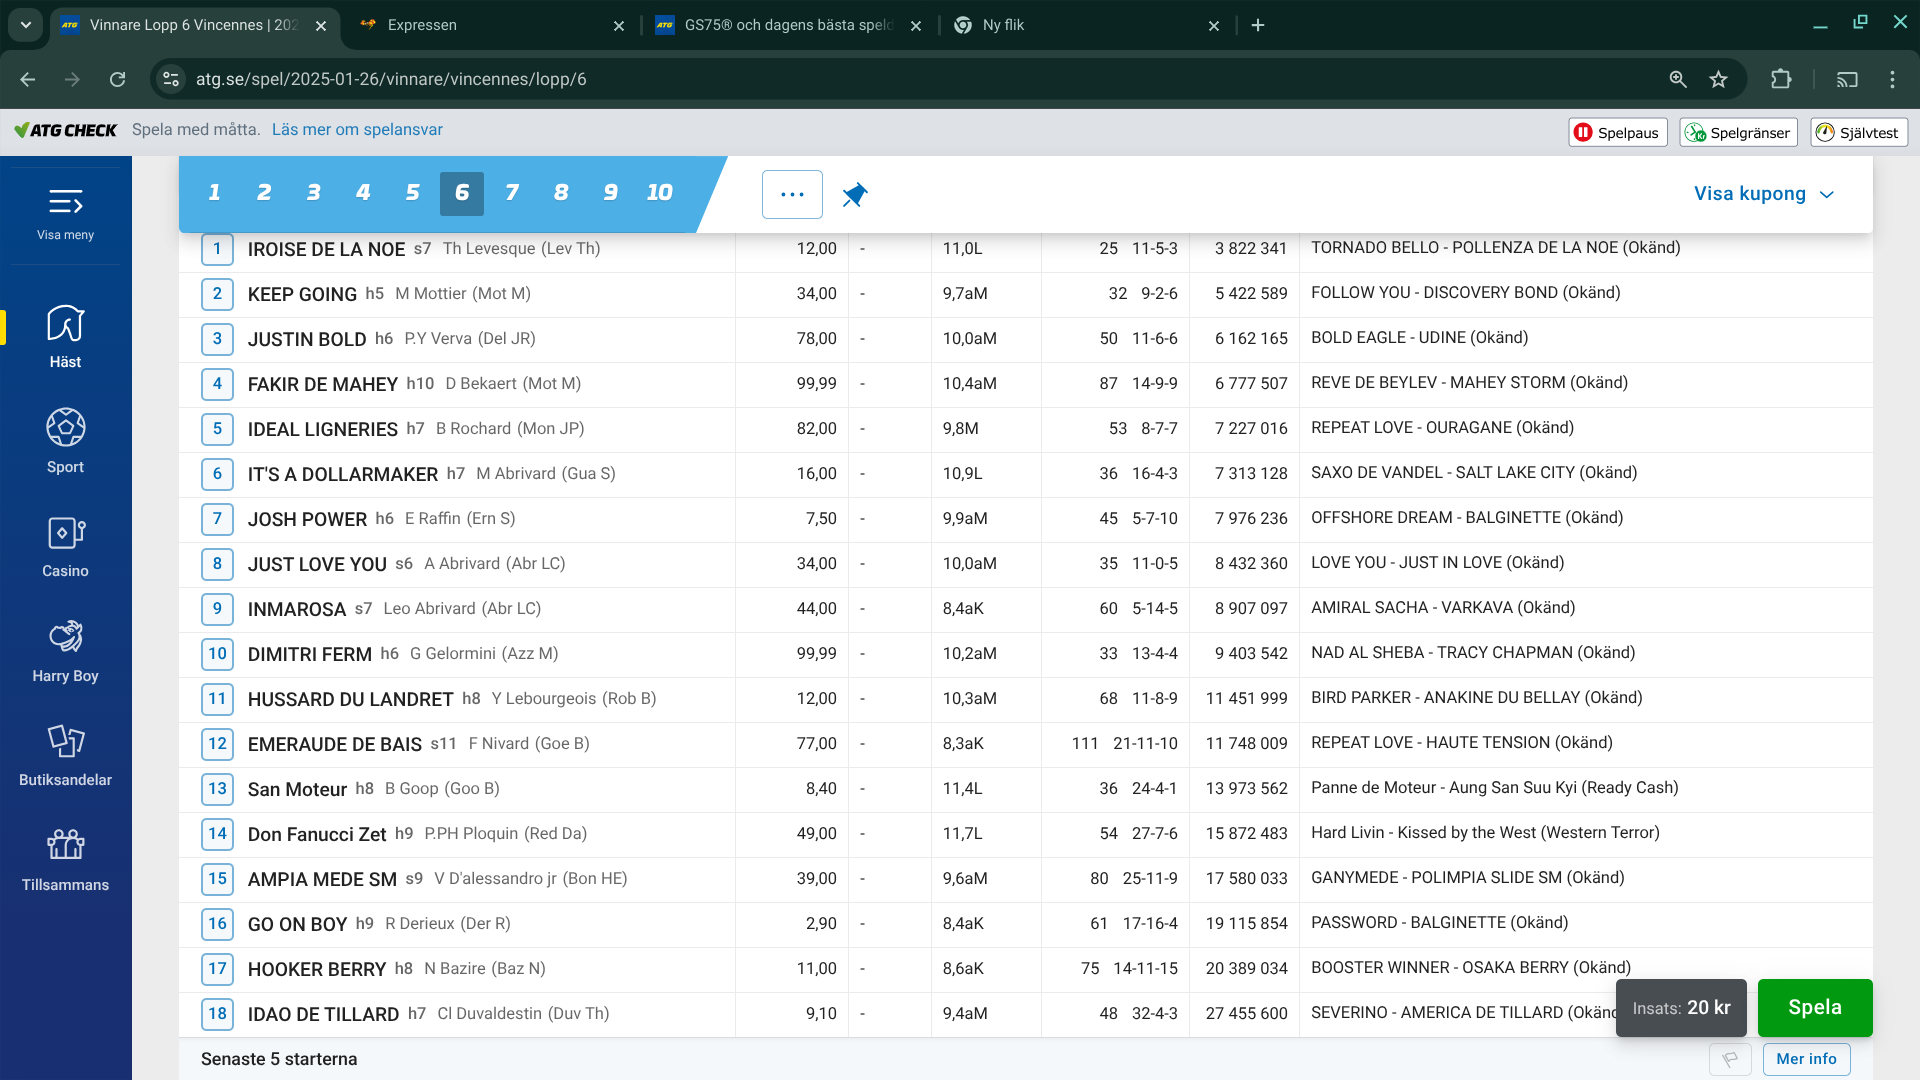Open the Häst section in sidebar
The height and width of the screenshot is (1080, 1920).
(x=65, y=336)
